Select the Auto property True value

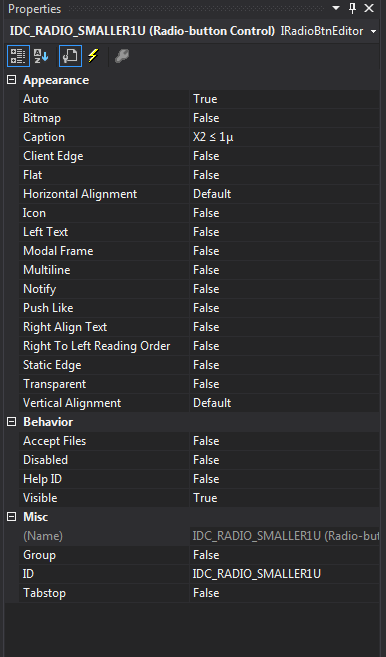285,99
